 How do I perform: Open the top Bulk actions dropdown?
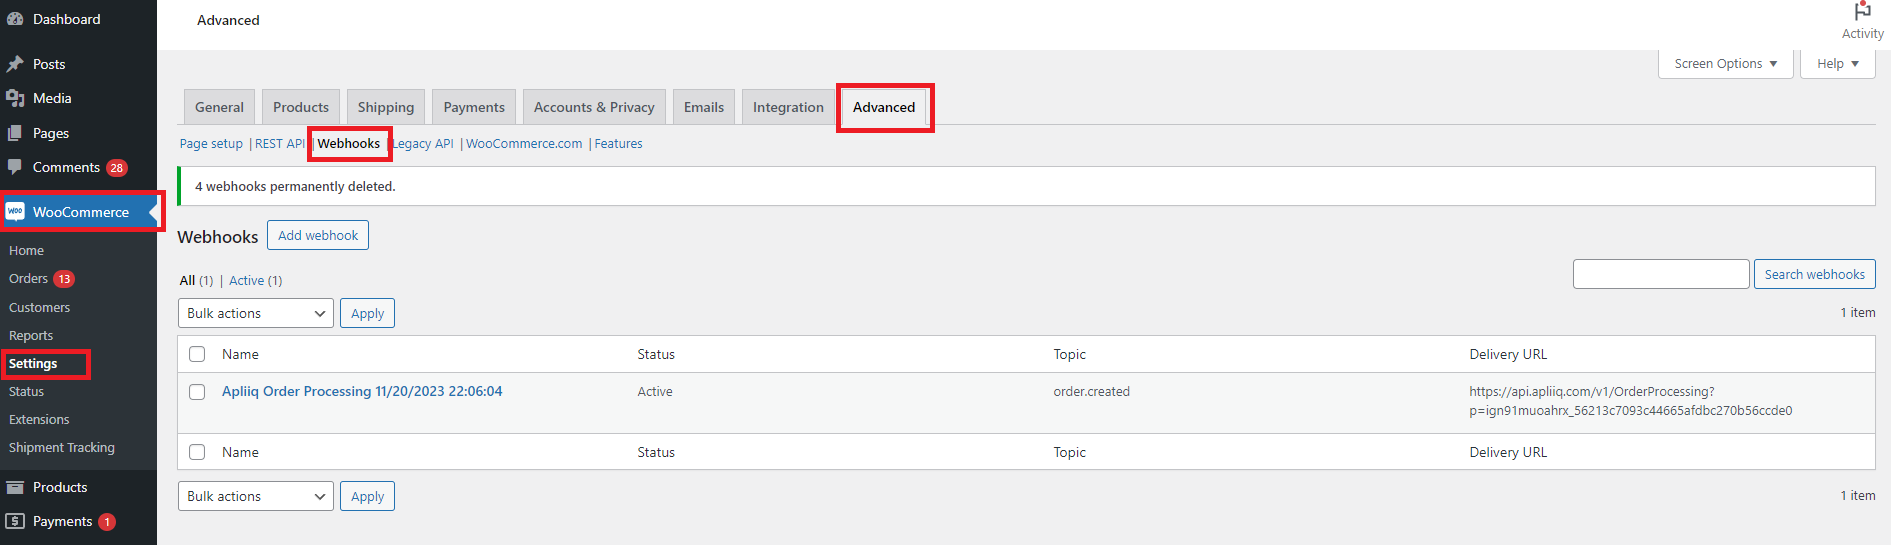tap(256, 313)
